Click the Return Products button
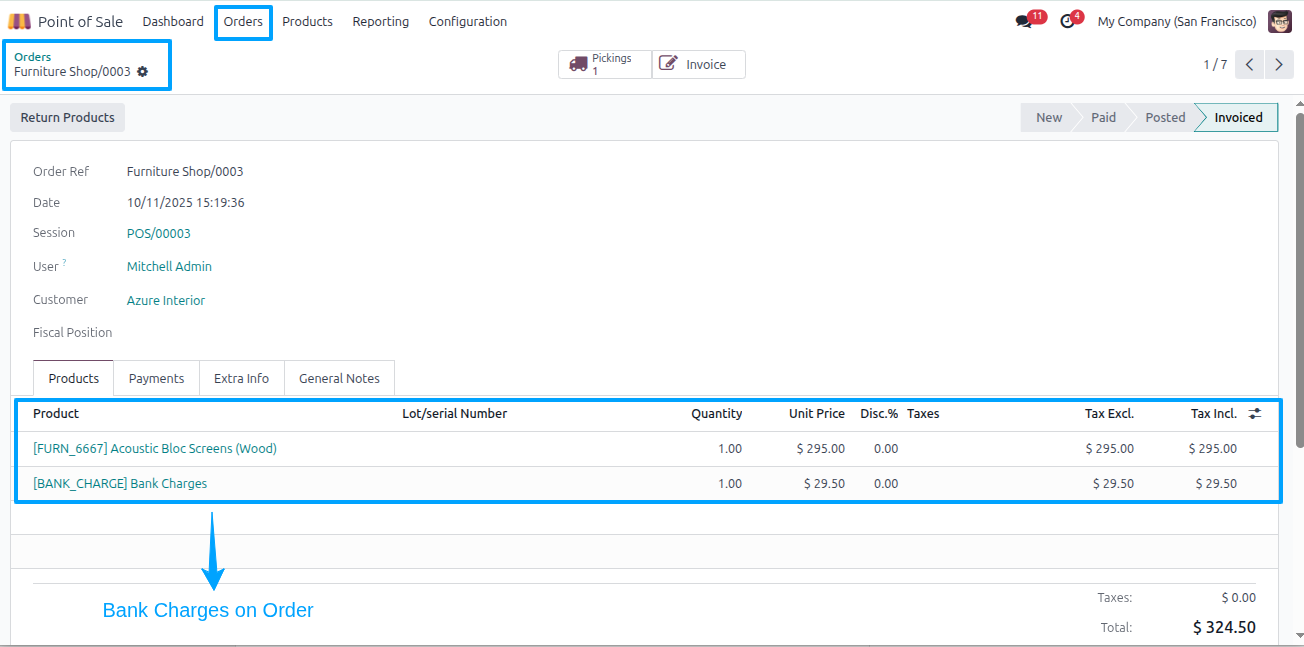The height and width of the screenshot is (647, 1304). (68, 117)
